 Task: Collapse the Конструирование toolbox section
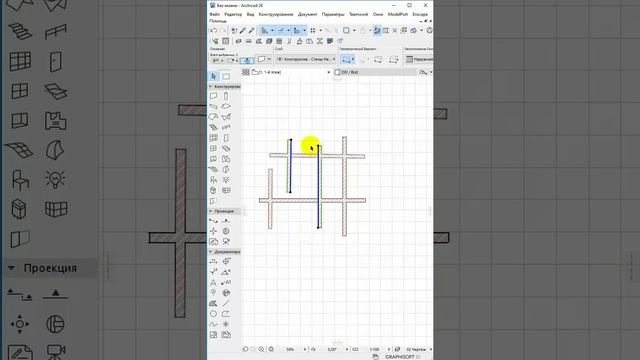click(x=211, y=87)
